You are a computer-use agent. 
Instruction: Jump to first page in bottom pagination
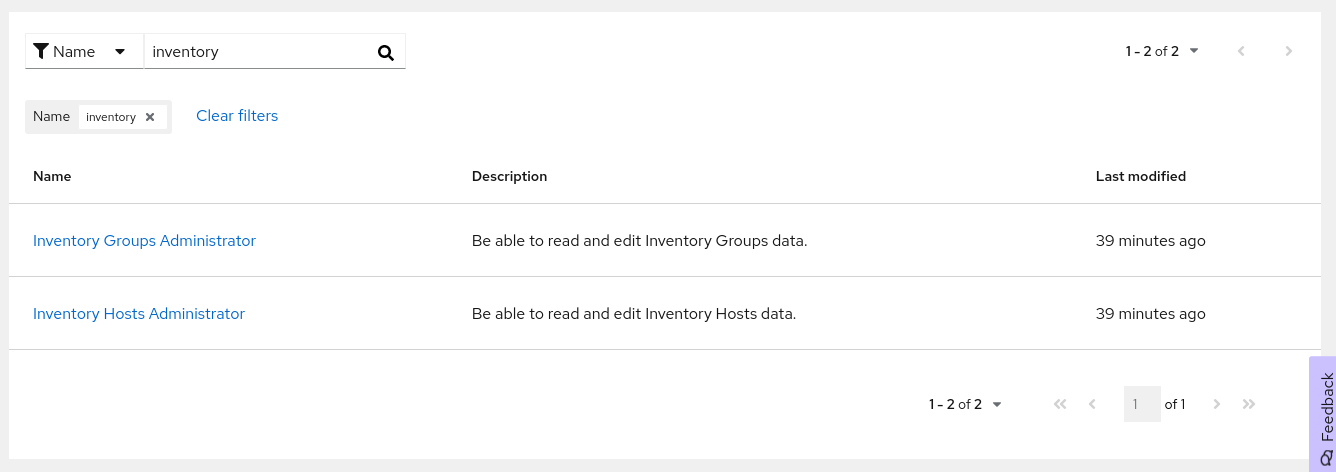click(1060, 404)
